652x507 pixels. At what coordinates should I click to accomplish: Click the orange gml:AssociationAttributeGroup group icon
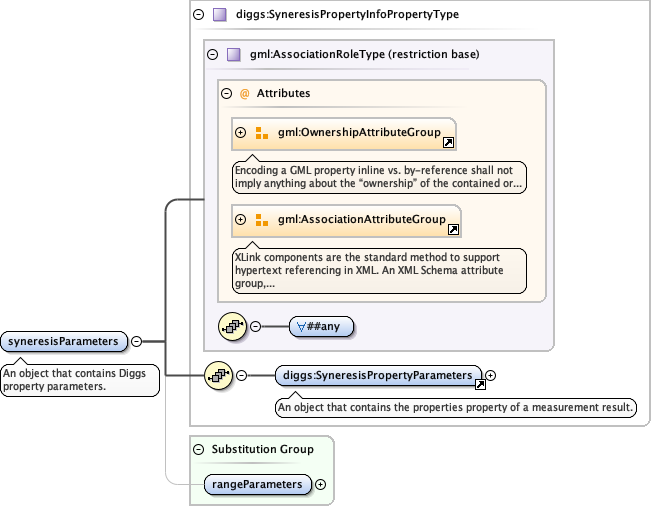[x=261, y=220]
